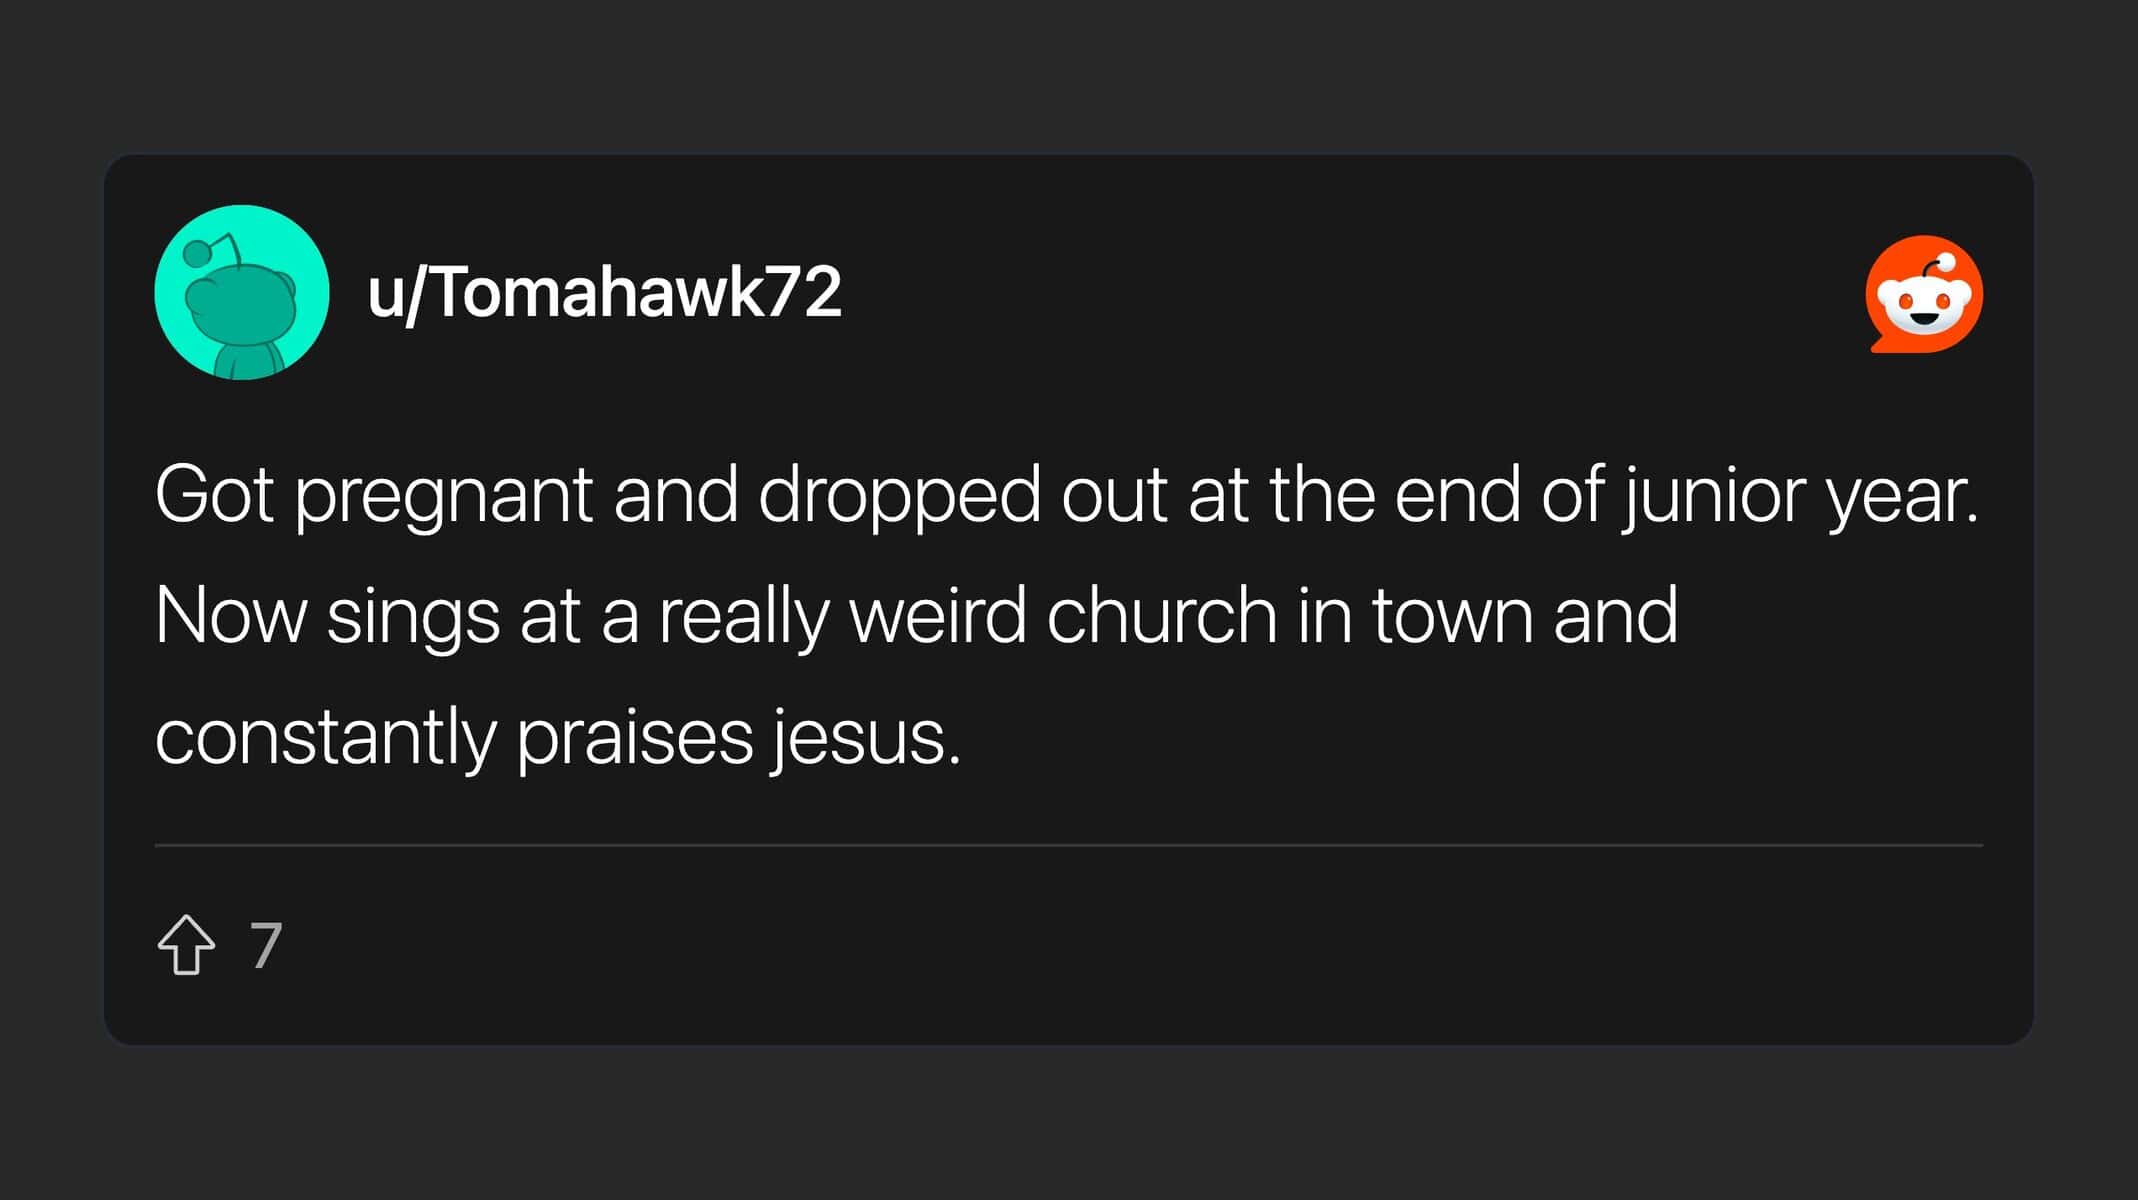The image size is (2138, 1200).
Task: Click the word "town" in the comment
Action: pyautogui.click(x=1452, y=616)
